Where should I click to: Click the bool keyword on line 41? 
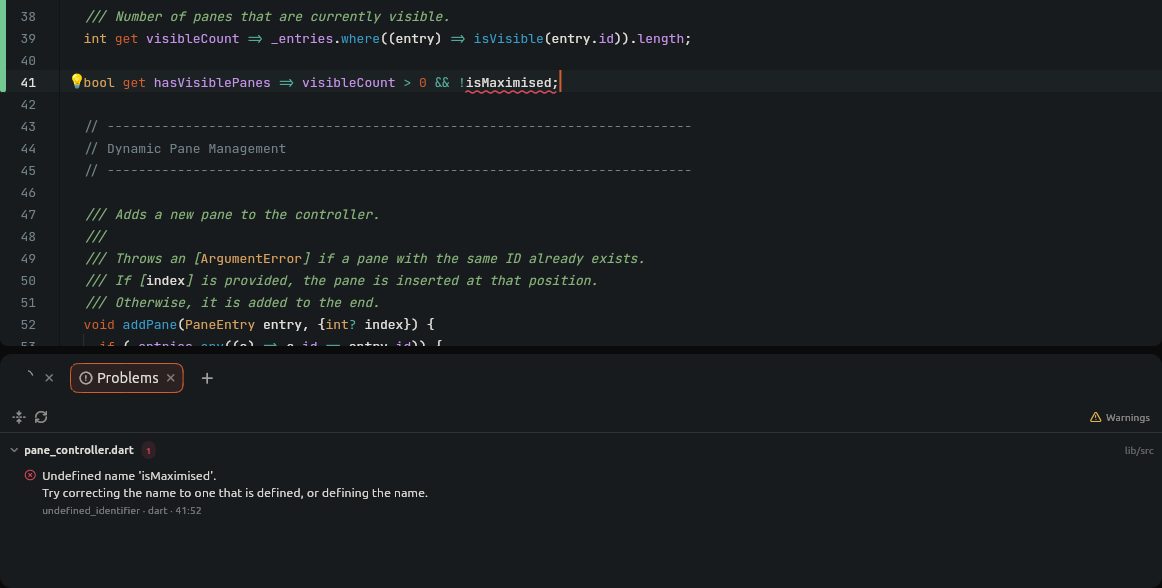pos(99,82)
